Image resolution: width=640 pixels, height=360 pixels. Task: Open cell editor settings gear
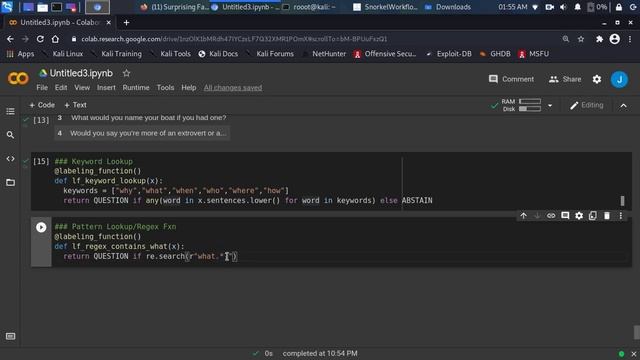point(579,216)
